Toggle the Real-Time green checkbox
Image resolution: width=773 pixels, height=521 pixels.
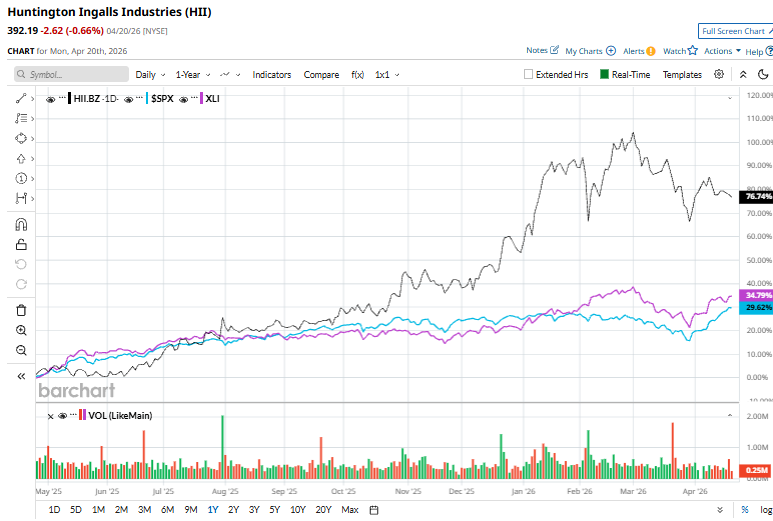[x=604, y=74]
